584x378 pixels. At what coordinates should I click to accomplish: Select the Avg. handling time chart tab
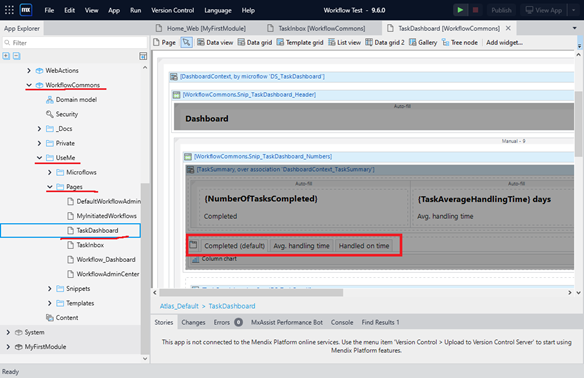301,246
